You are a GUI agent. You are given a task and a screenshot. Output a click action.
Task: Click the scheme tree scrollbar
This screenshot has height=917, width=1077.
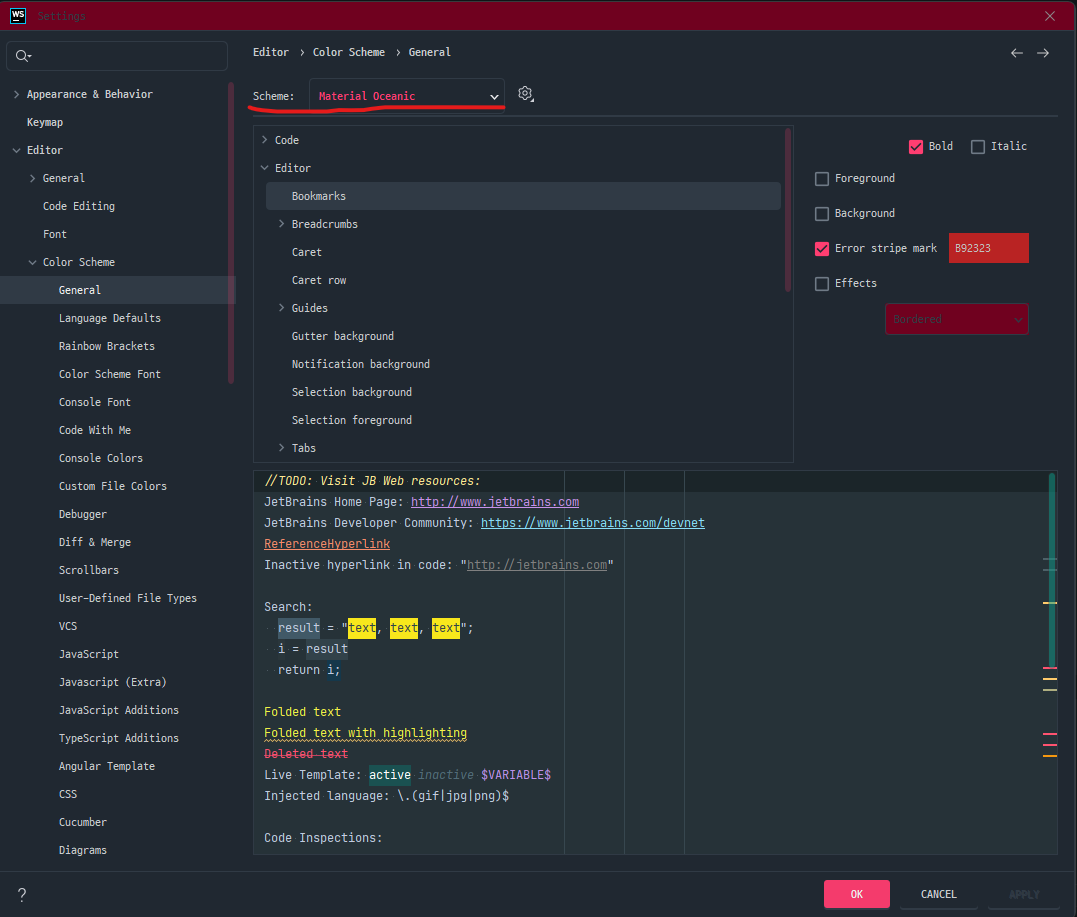(x=788, y=210)
